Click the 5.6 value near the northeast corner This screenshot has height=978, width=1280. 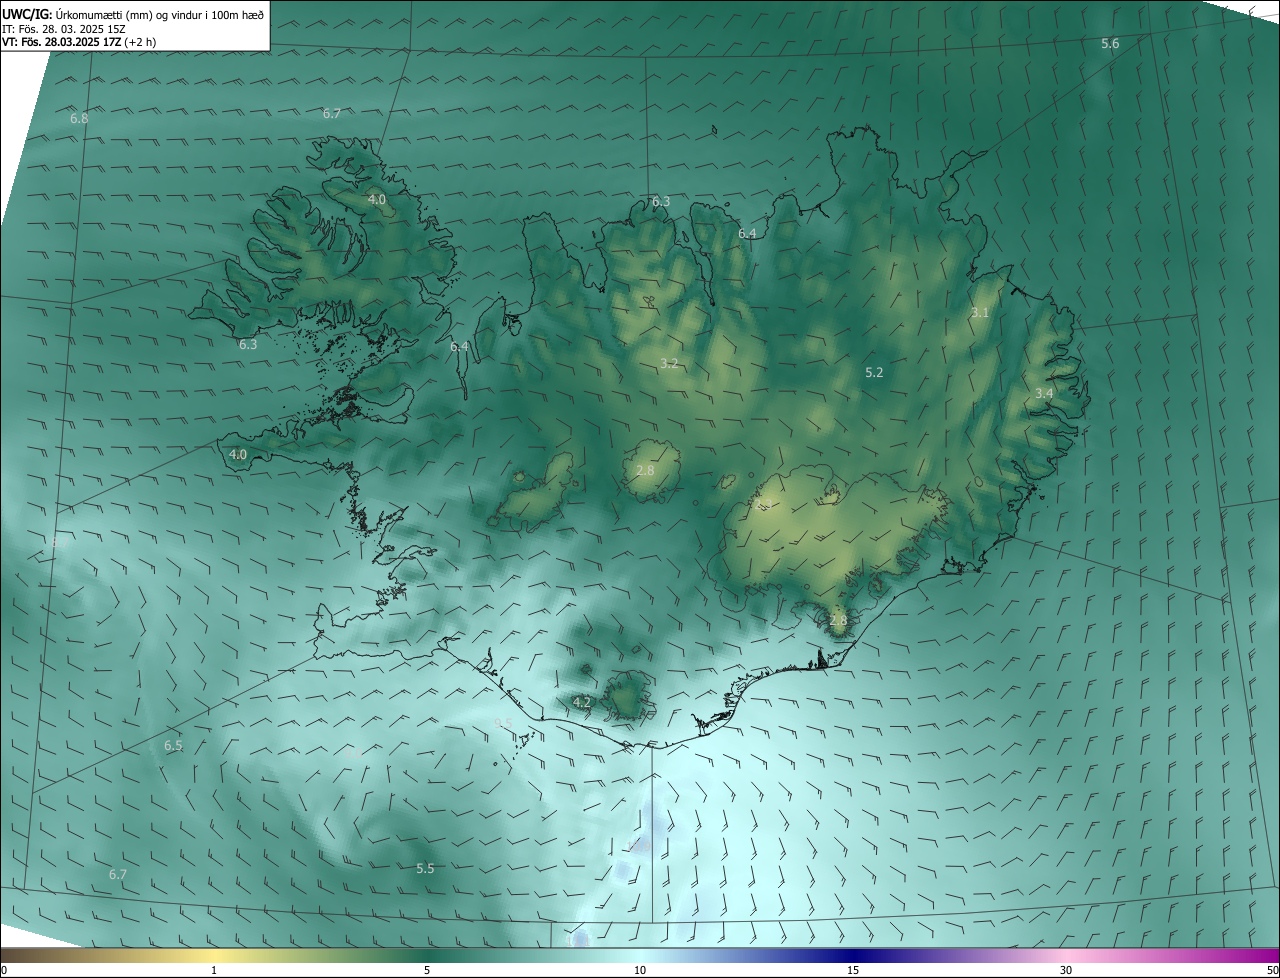(x=1110, y=43)
